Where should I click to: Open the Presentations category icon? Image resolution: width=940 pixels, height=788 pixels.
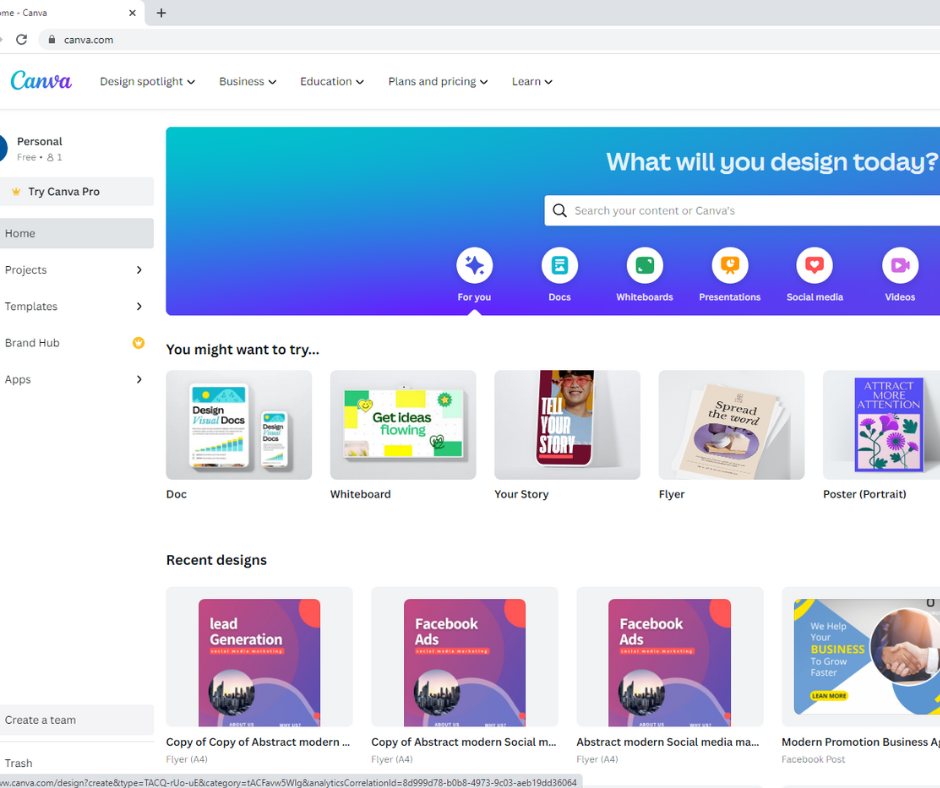pyautogui.click(x=730, y=265)
